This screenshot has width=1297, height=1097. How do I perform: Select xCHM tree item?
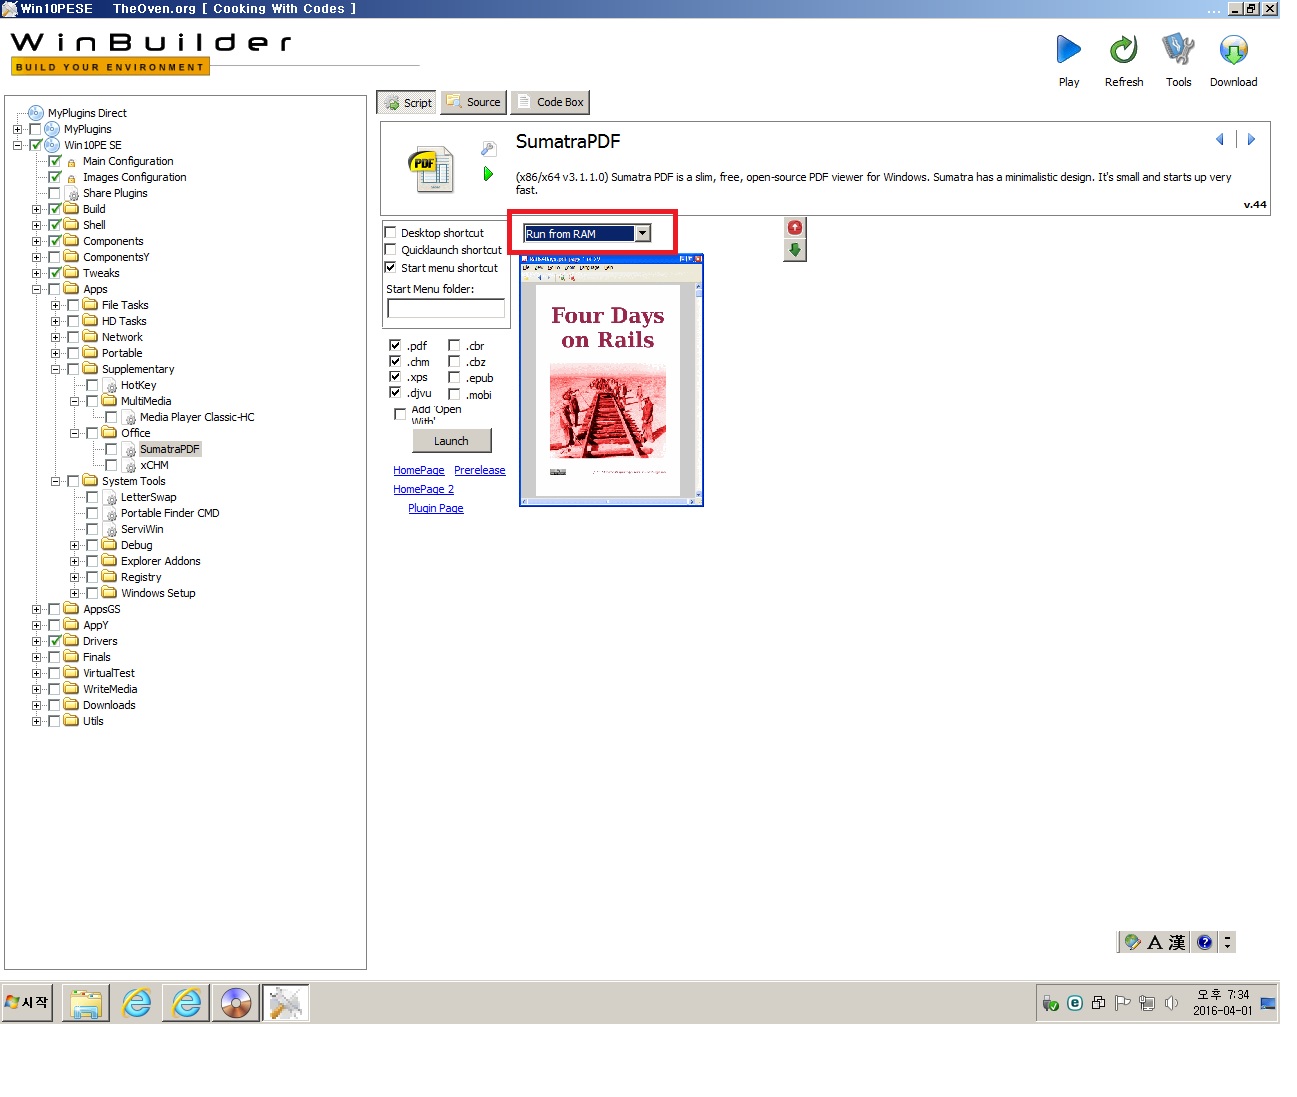pos(154,465)
